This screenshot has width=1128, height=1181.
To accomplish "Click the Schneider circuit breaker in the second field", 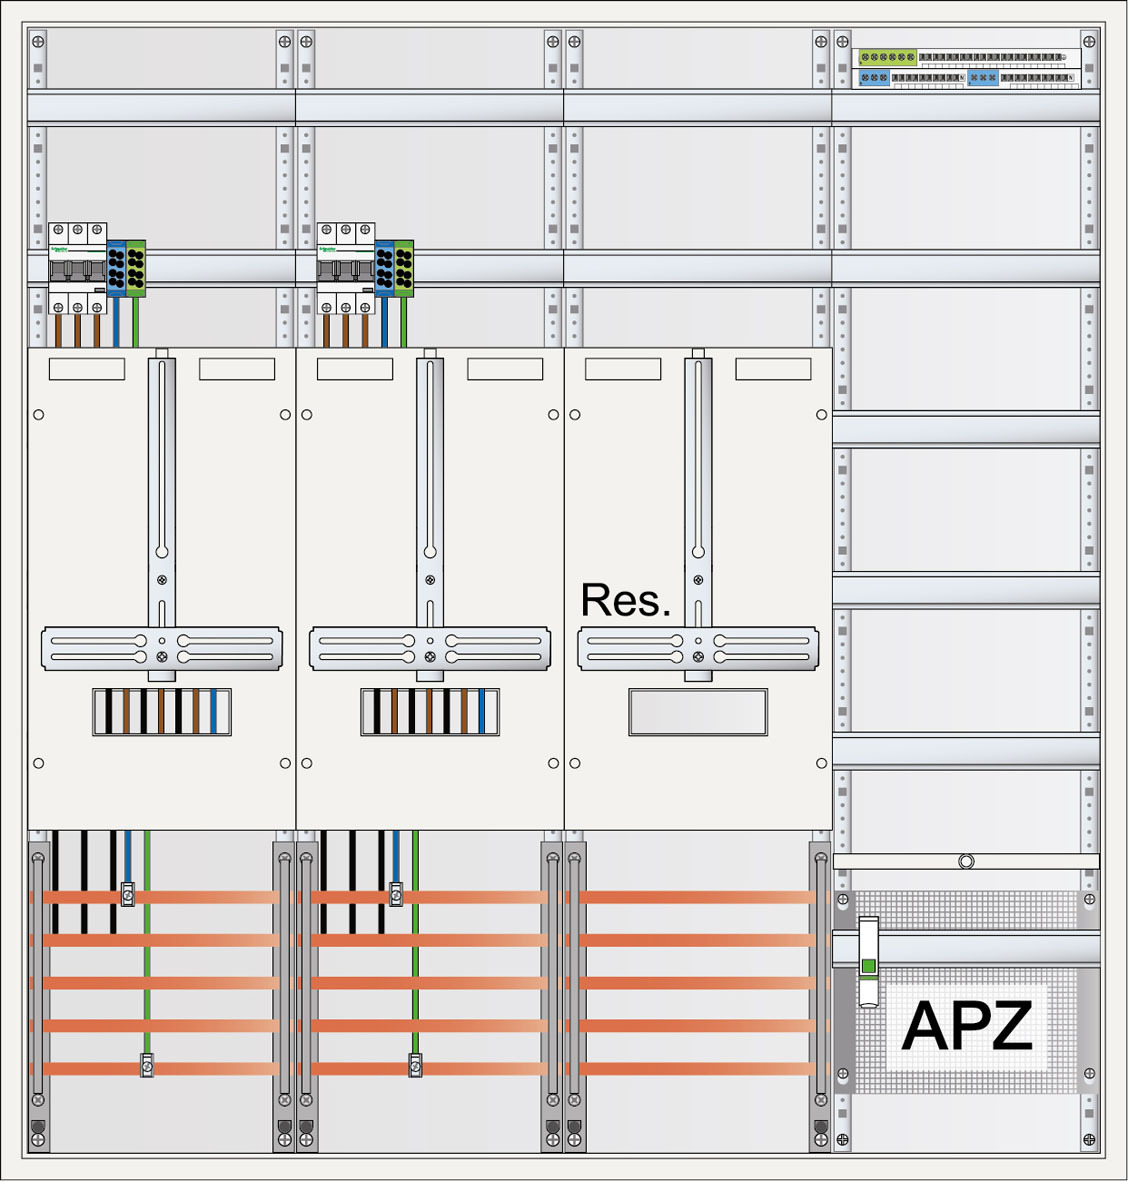I will pyautogui.click(x=345, y=268).
